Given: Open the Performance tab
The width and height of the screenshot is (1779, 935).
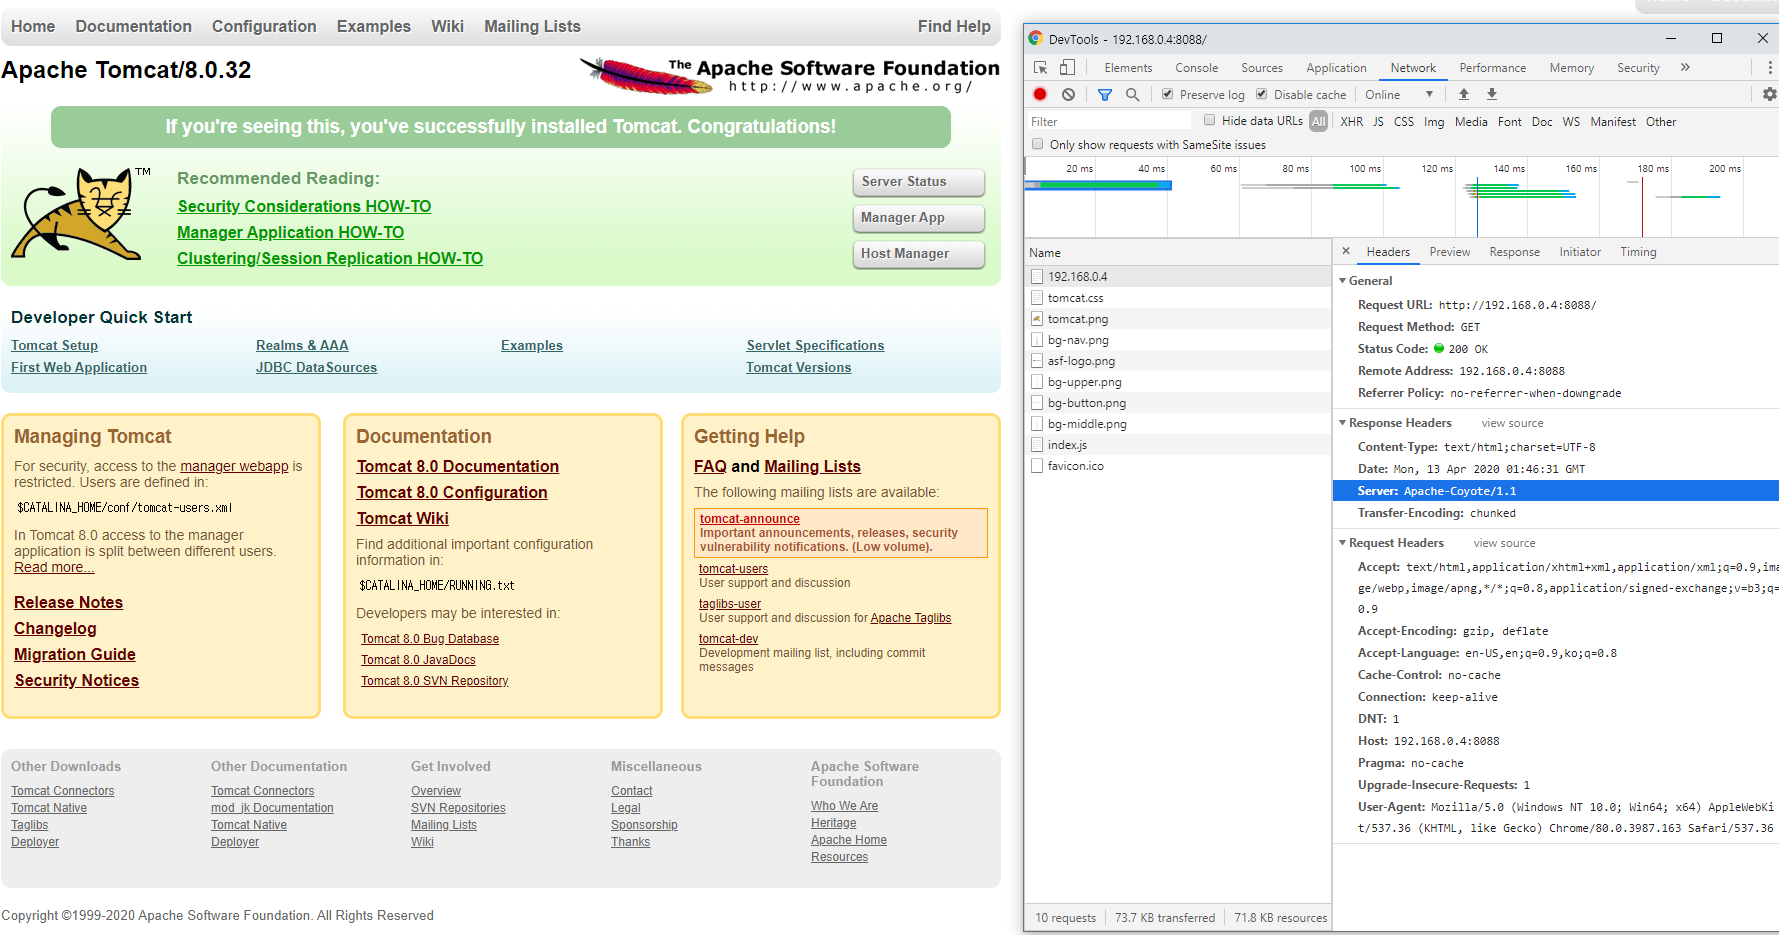Looking at the screenshot, I should tap(1492, 68).
